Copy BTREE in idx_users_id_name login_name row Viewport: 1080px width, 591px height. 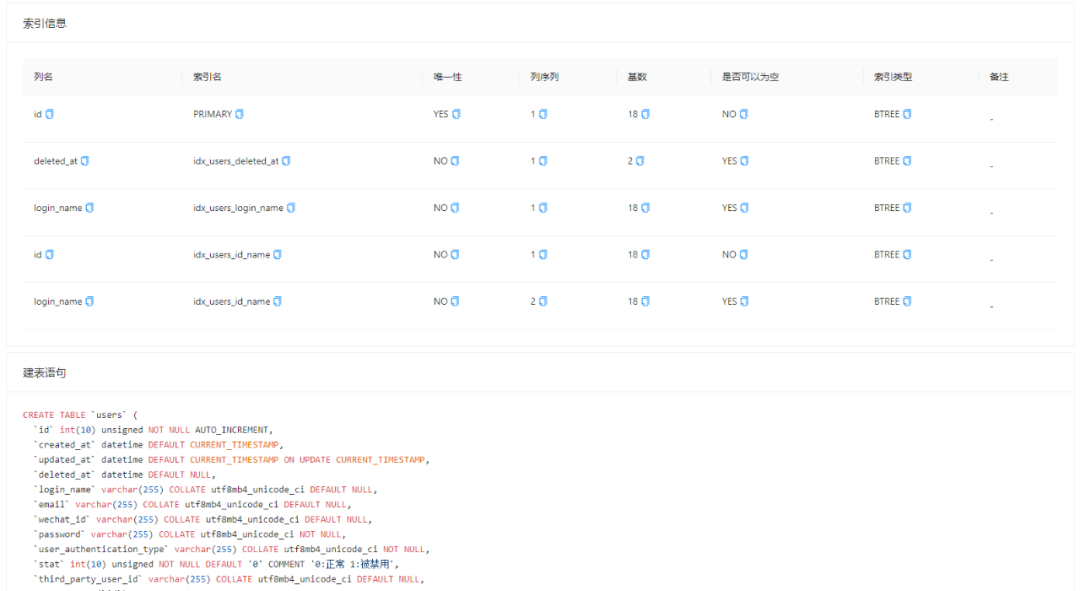907,302
